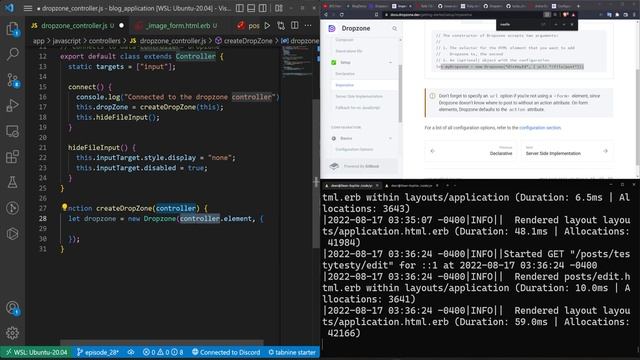Viewport: 640px width, 360px height.
Task: Open the Extensions view
Action: pyautogui.click(x=12, y=157)
